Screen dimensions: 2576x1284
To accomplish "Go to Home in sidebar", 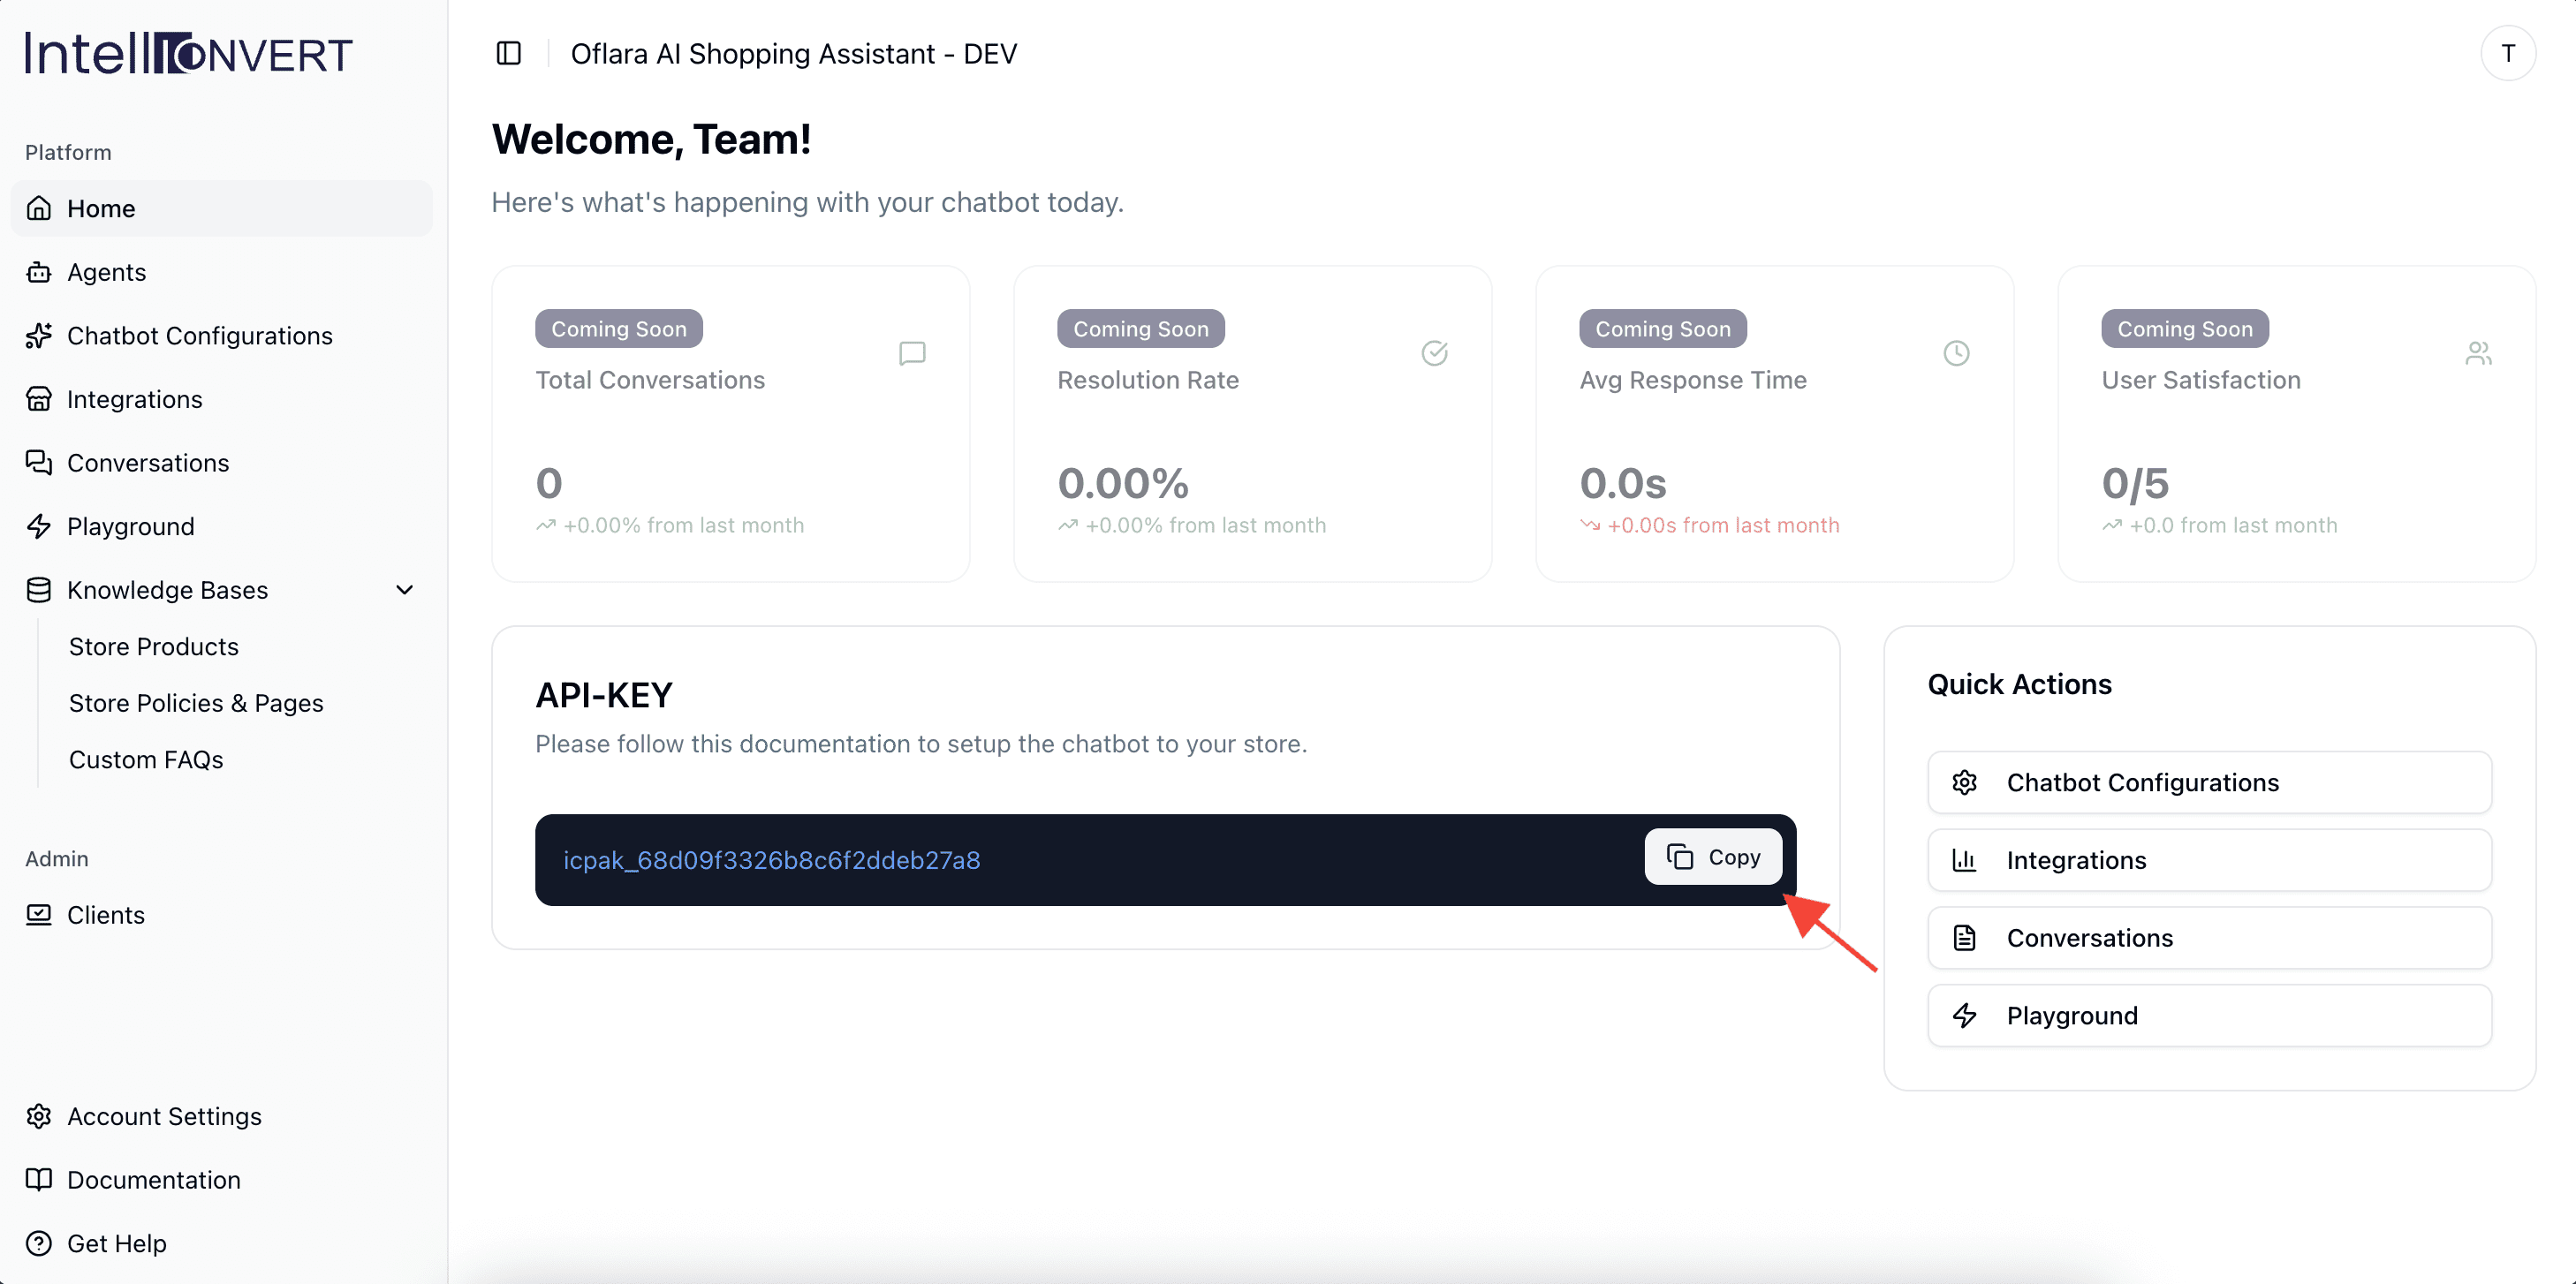I will coord(101,208).
